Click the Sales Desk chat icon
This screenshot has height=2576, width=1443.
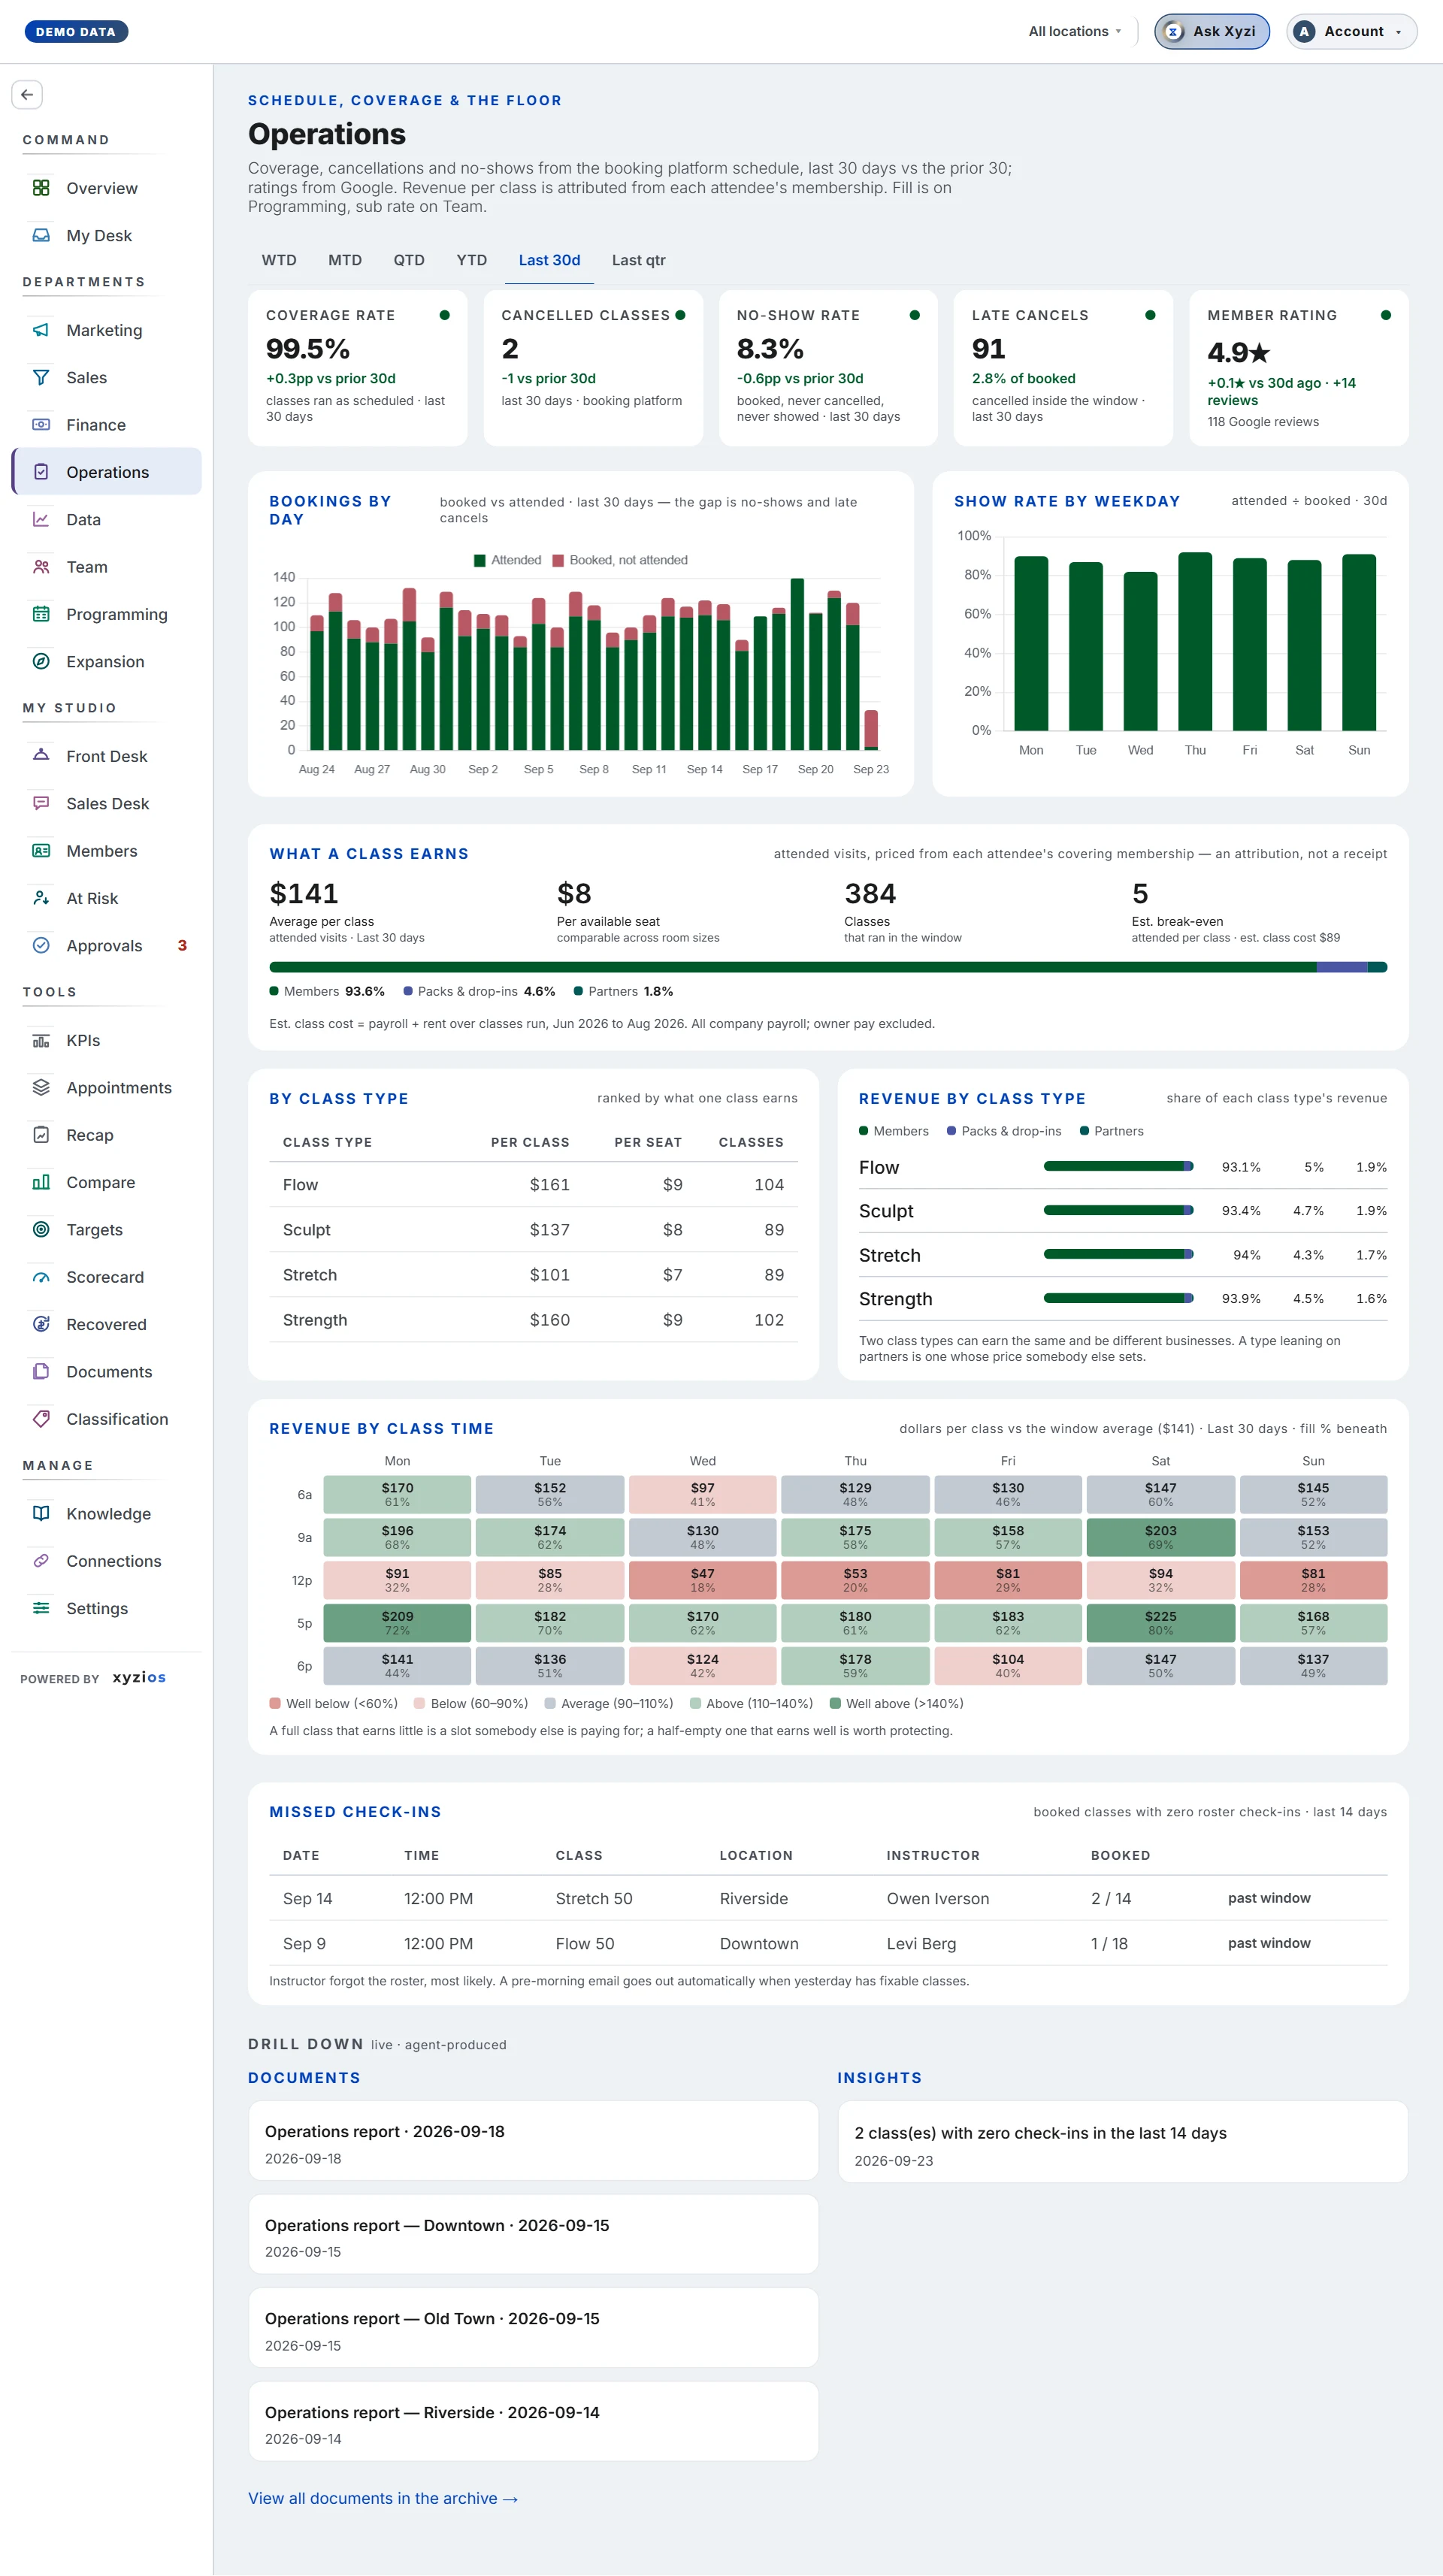[41, 803]
